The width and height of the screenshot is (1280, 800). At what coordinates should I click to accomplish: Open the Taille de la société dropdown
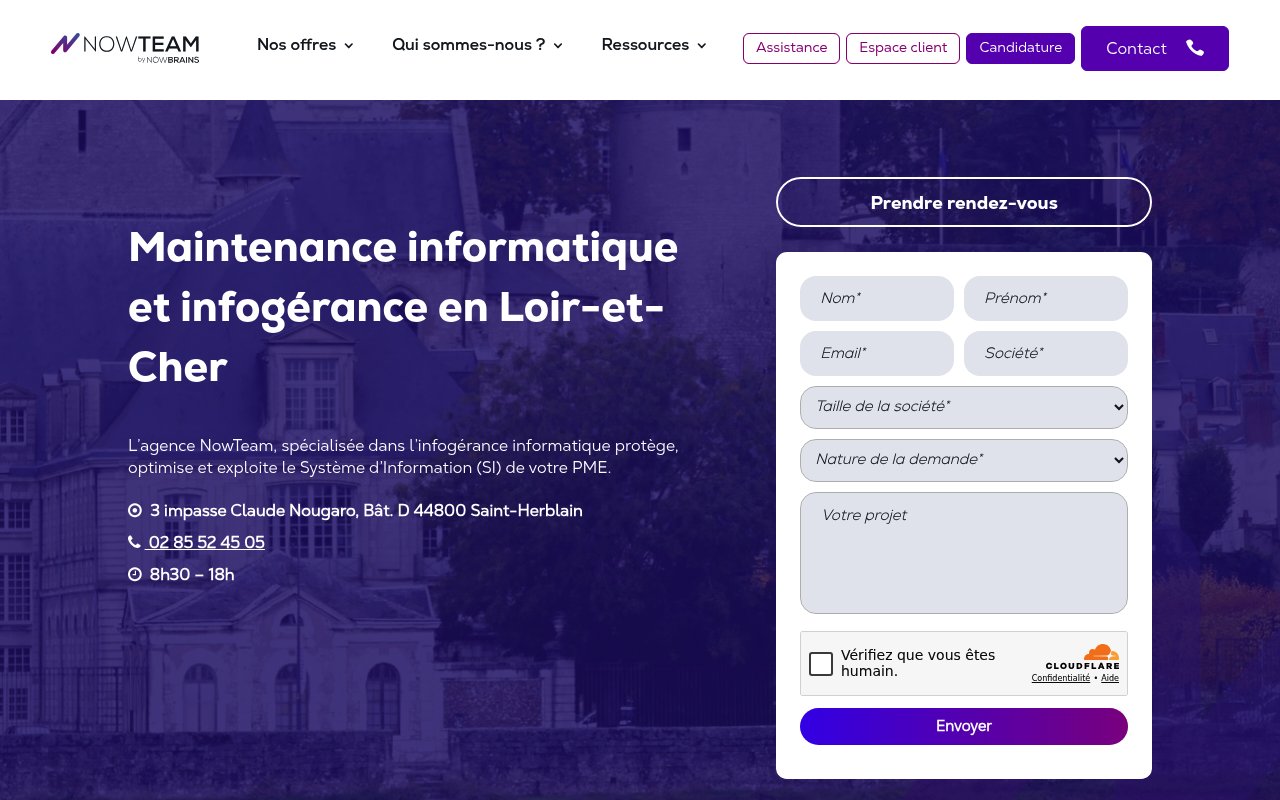(x=964, y=407)
